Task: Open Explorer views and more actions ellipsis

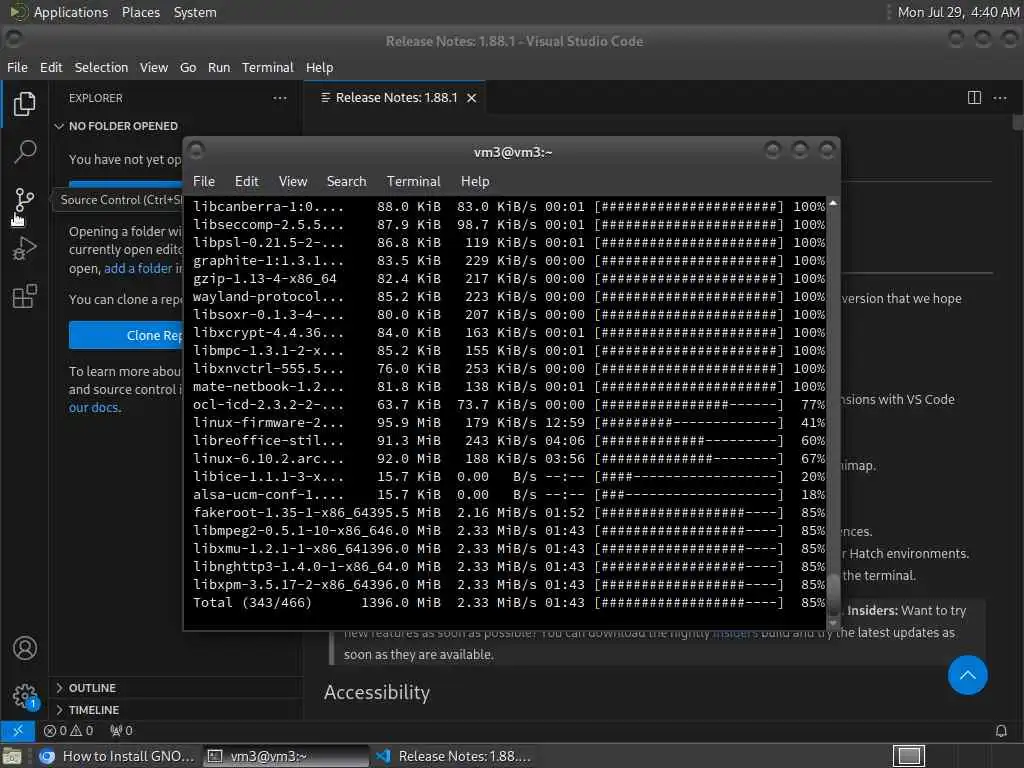Action: (280, 98)
